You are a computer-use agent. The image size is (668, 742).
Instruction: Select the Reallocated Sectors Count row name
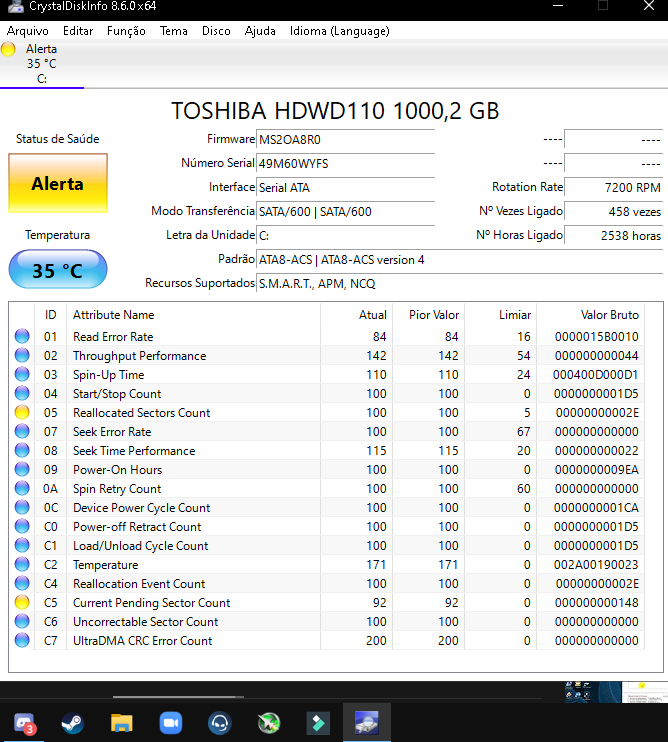click(x=141, y=413)
